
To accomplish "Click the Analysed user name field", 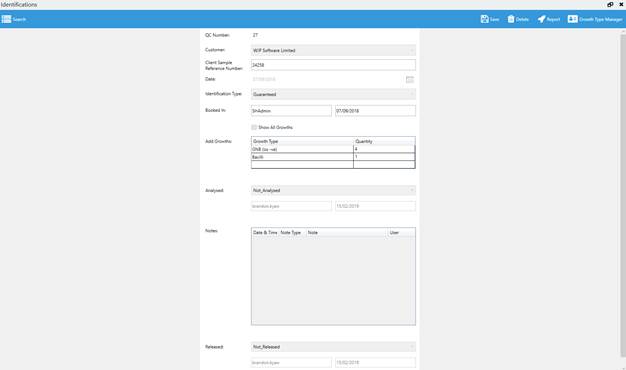I will [x=291, y=206].
